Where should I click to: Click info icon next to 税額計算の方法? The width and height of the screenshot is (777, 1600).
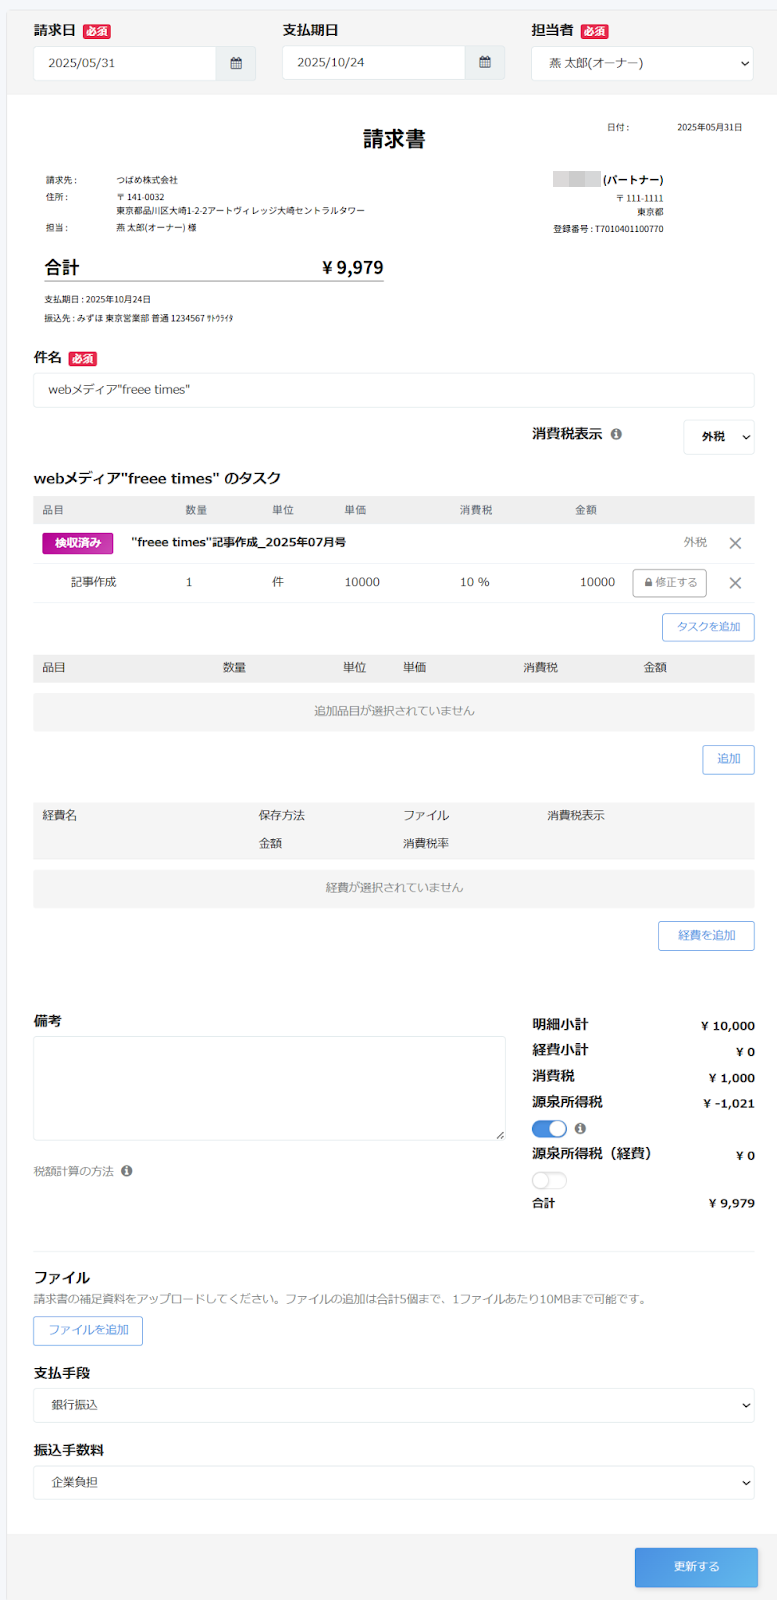(127, 1171)
